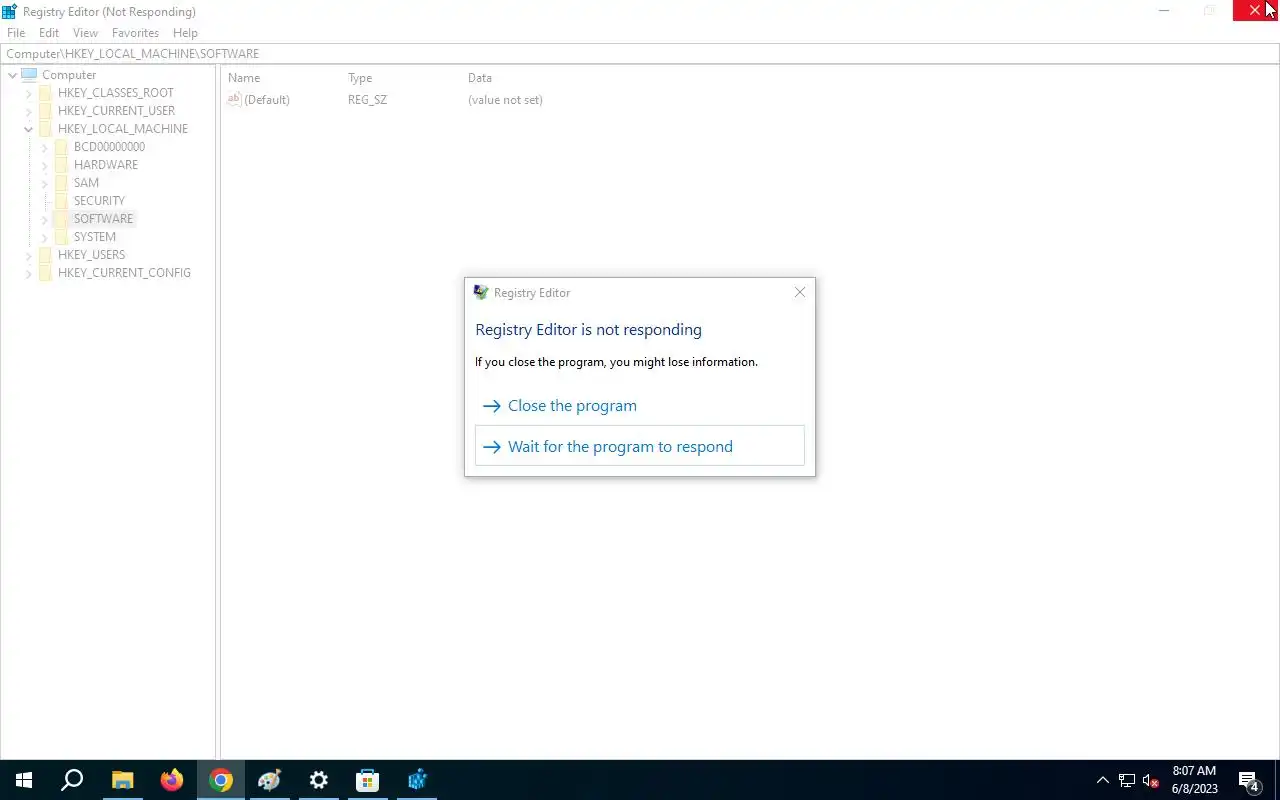The height and width of the screenshot is (800, 1280).
Task: Expand the SOFTWARE key arrow
Action: (x=44, y=219)
